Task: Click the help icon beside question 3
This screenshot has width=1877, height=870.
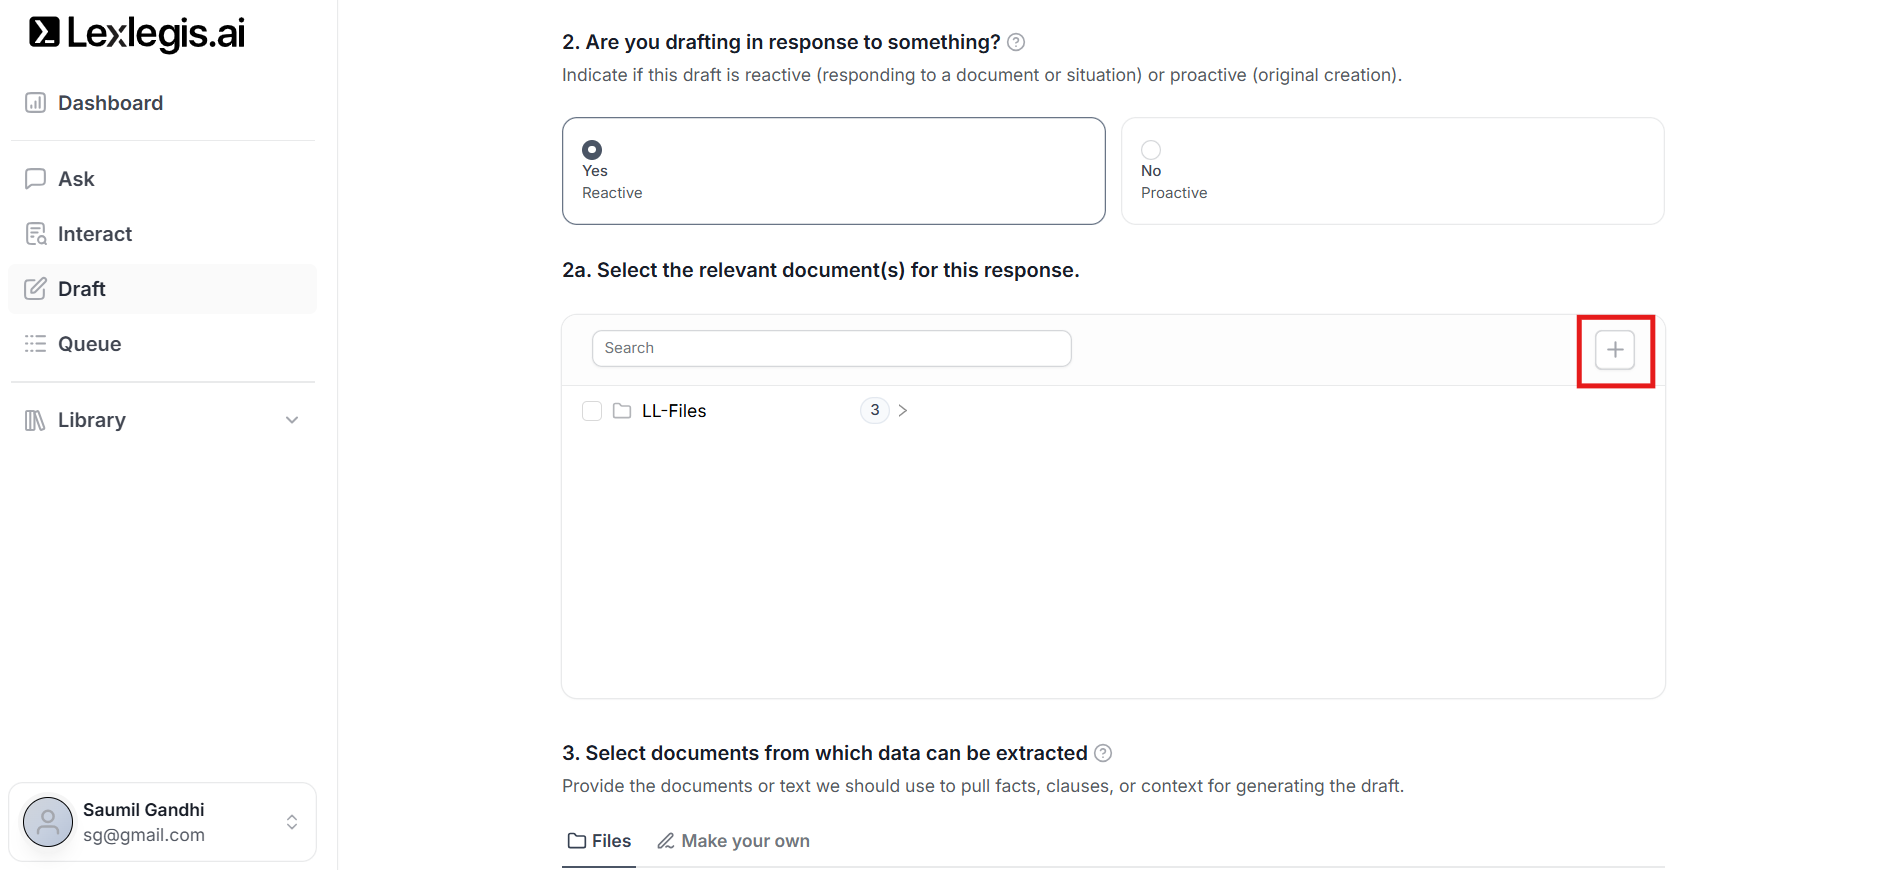Action: coord(1103,753)
